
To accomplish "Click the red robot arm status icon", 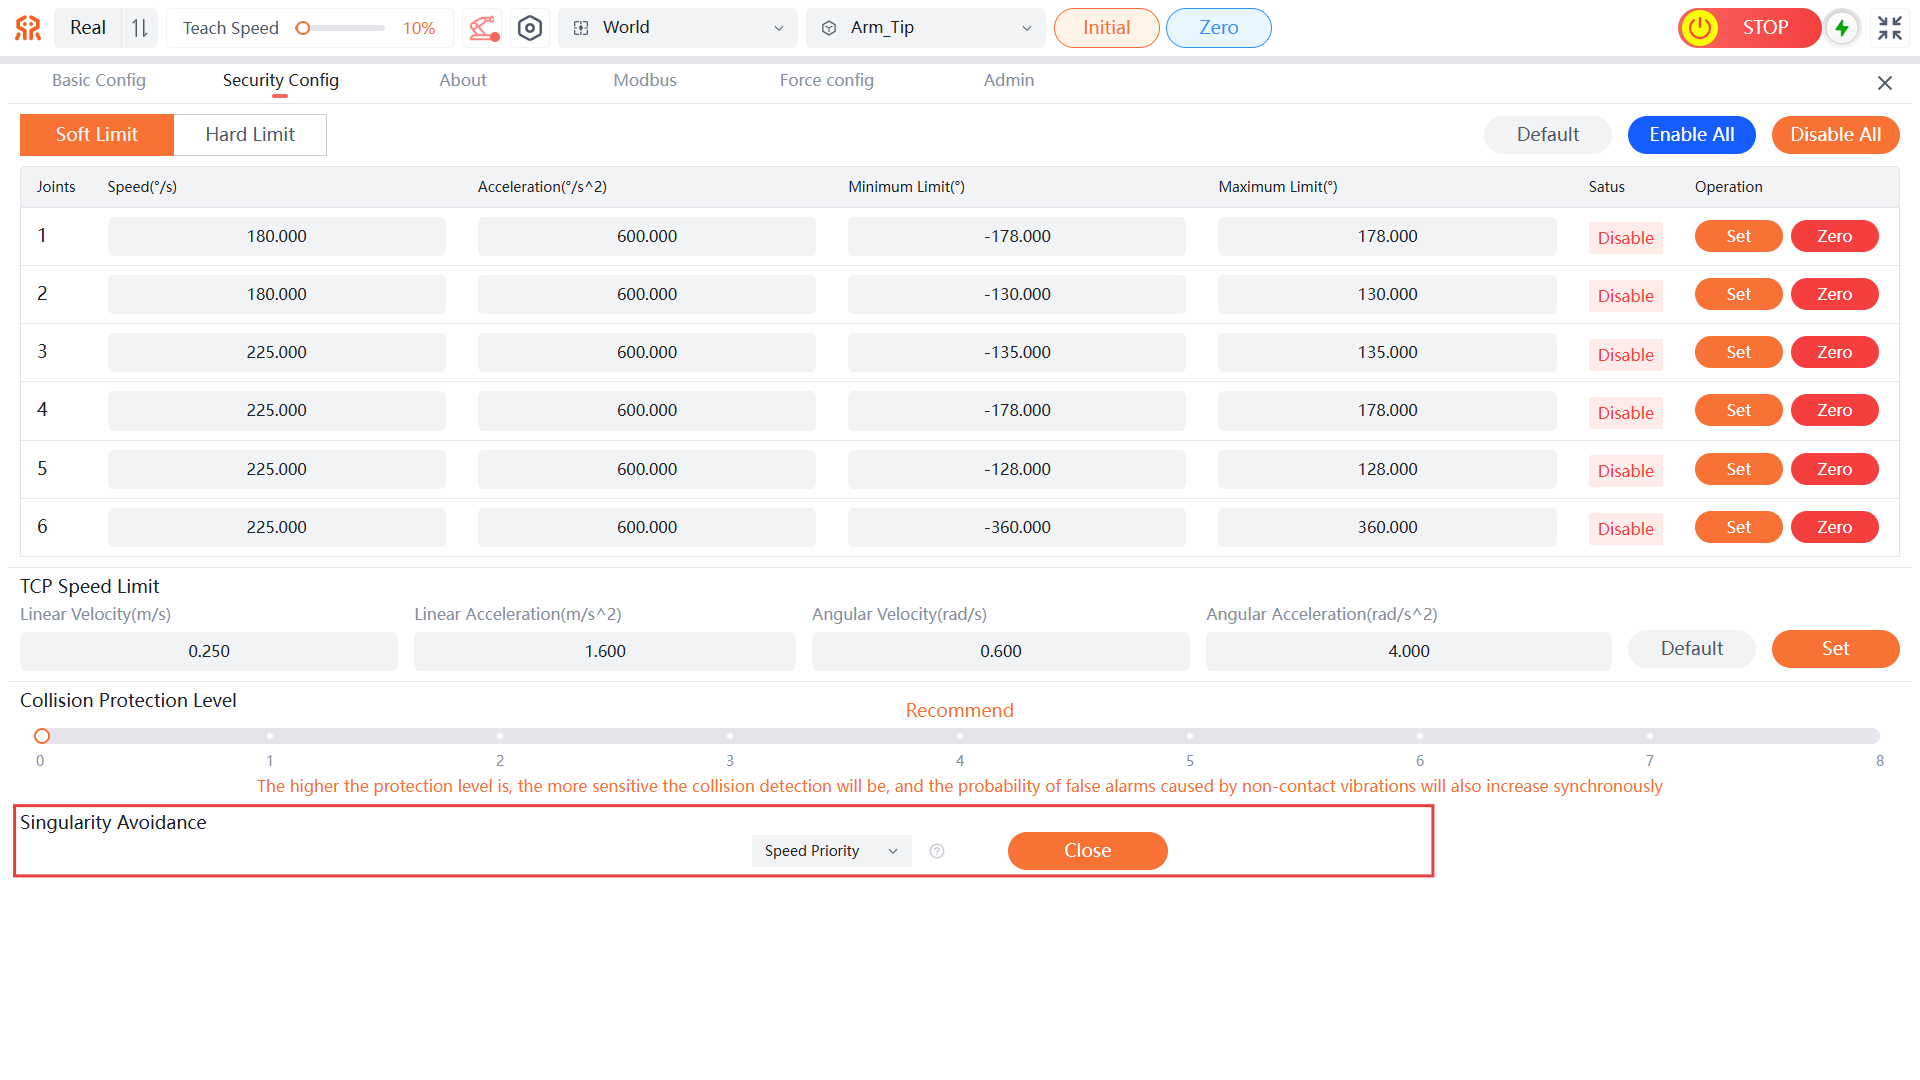I will [x=484, y=28].
